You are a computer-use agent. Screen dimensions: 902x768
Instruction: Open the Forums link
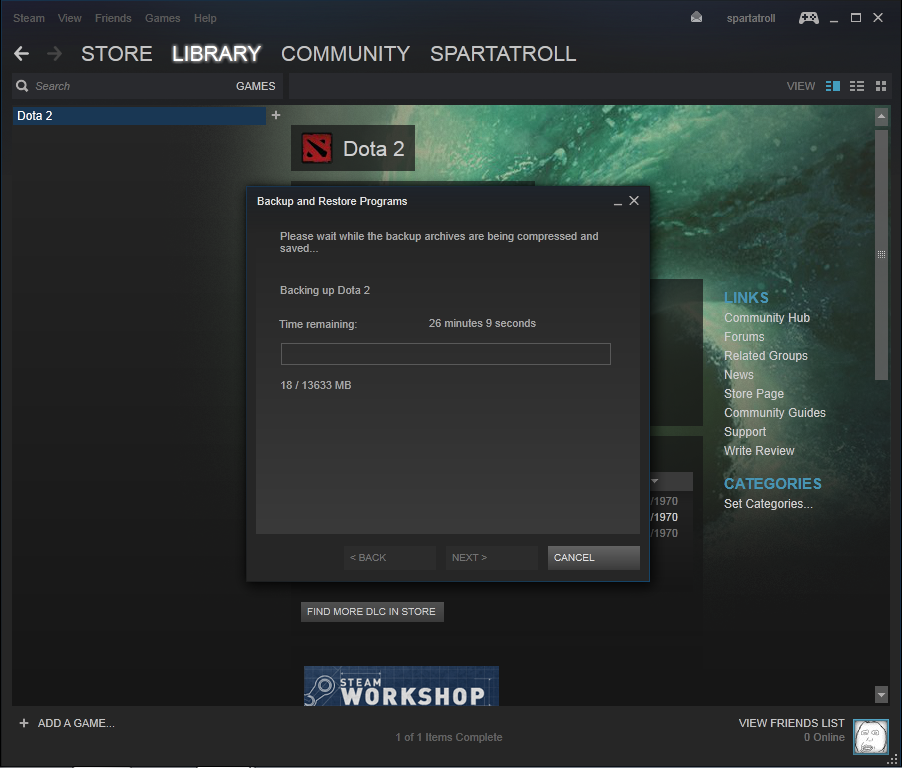point(744,337)
